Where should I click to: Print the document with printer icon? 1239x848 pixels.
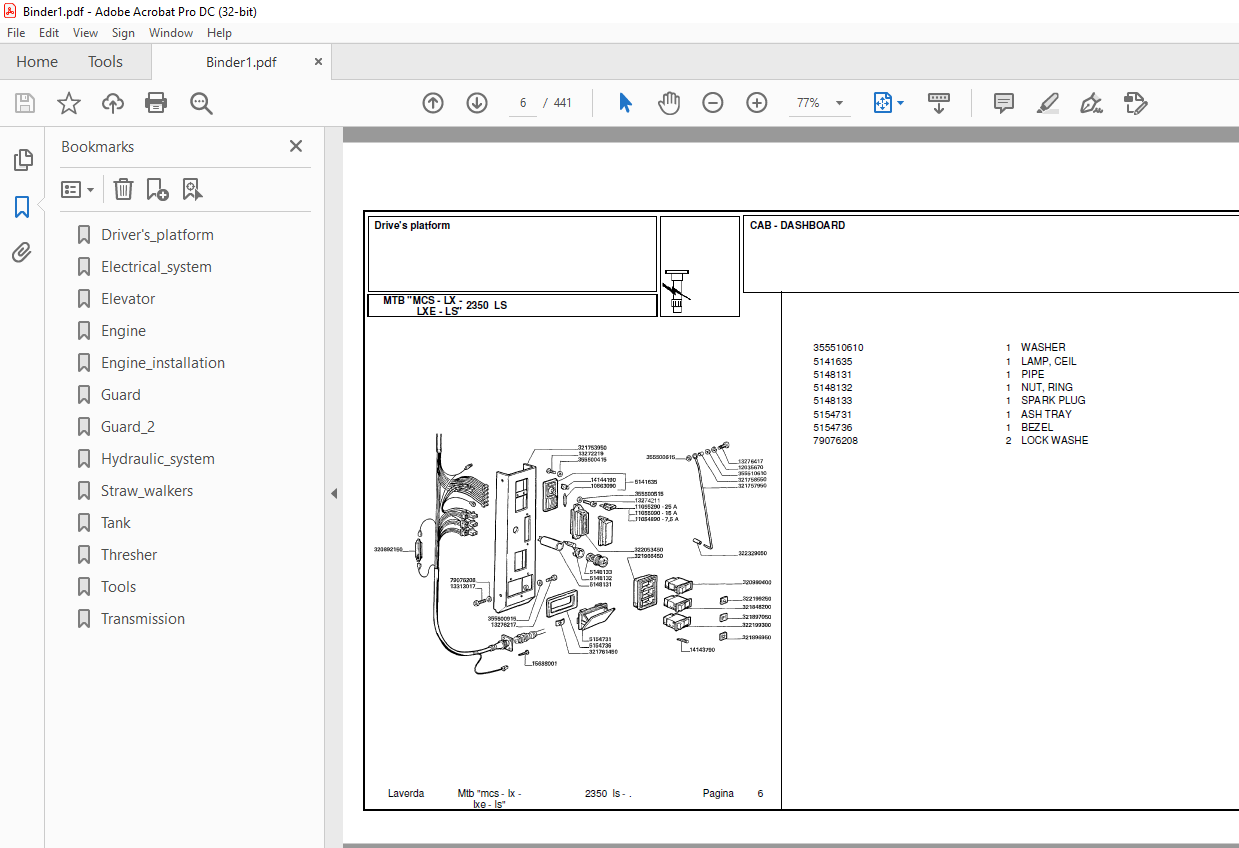click(x=156, y=103)
